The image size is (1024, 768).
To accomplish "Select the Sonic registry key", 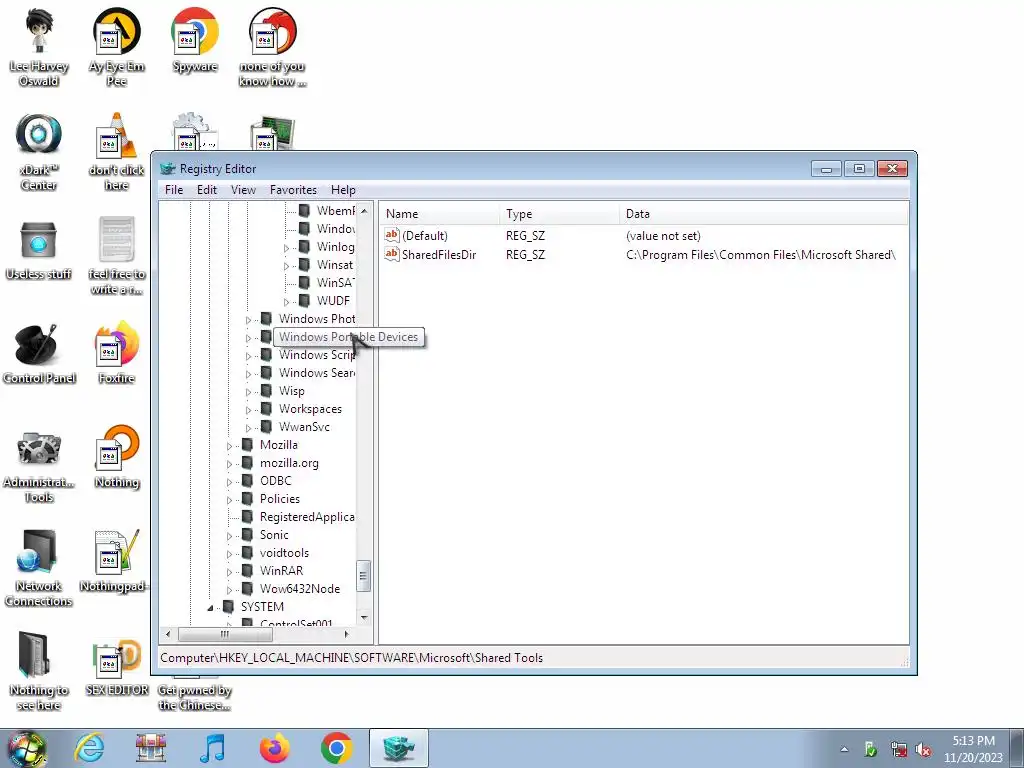I will click(274, 535).
